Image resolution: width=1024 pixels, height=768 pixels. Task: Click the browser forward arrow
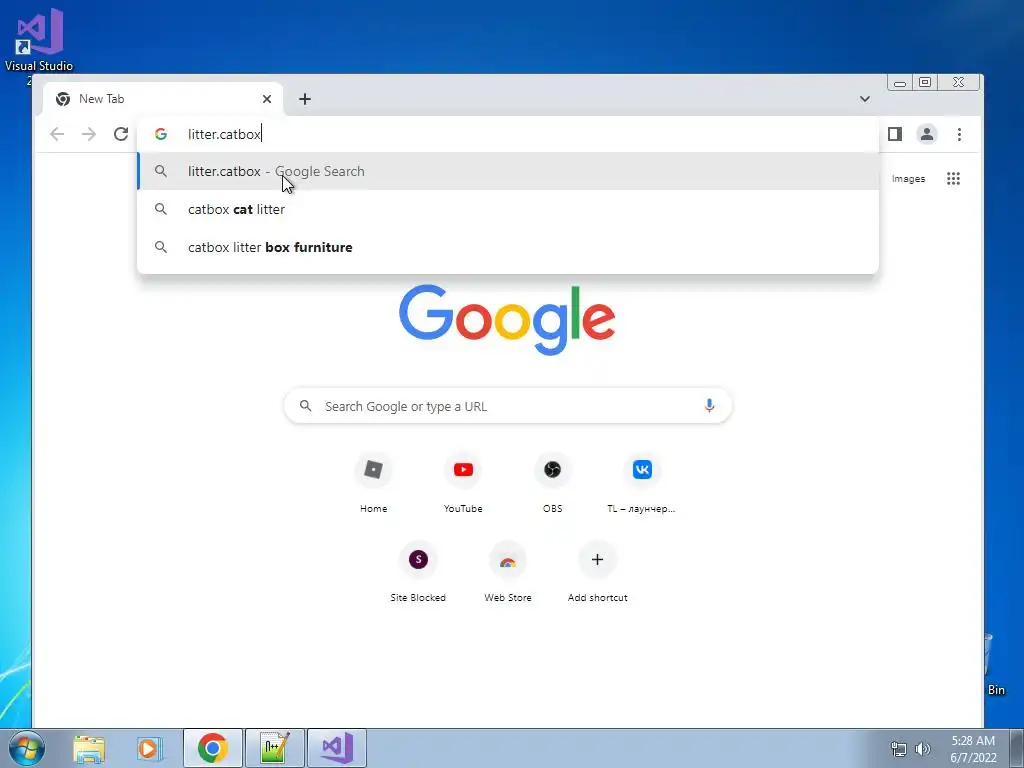pos(89,134)
